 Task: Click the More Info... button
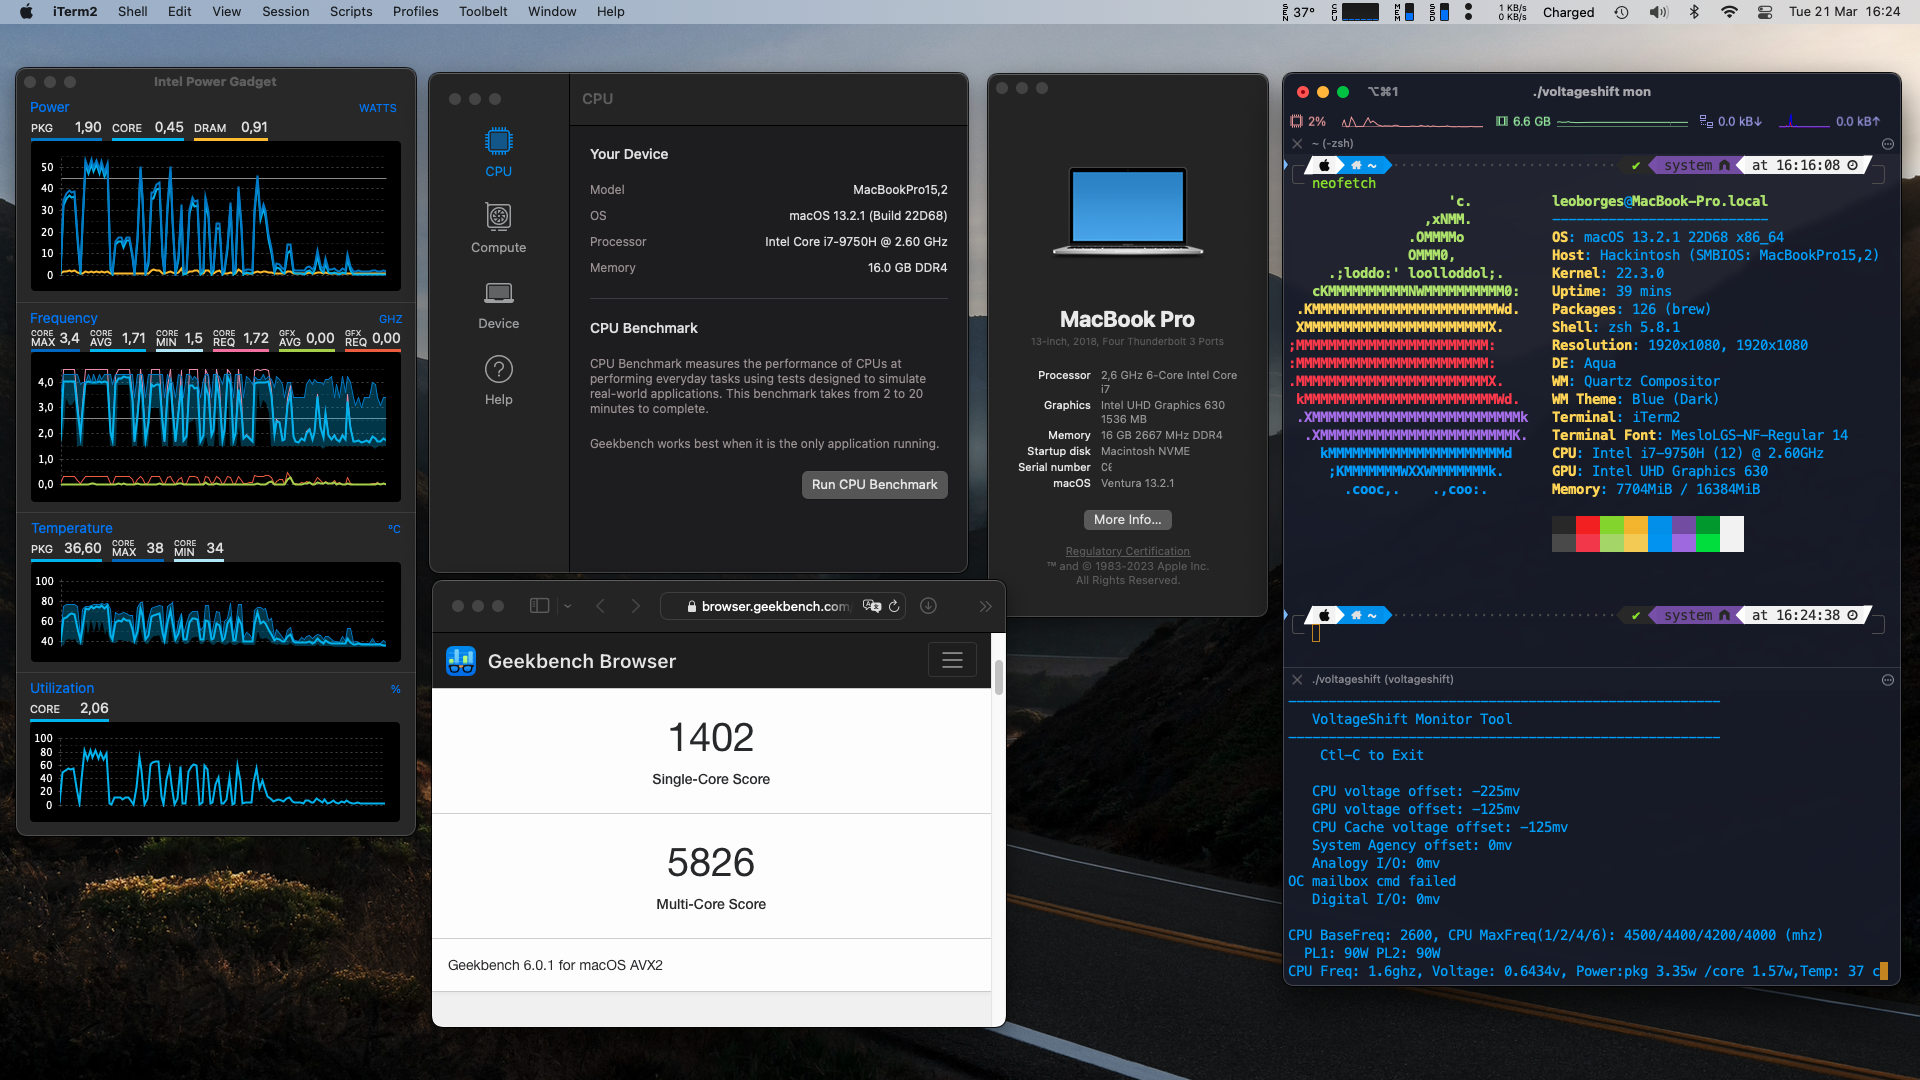point(1127,520)
